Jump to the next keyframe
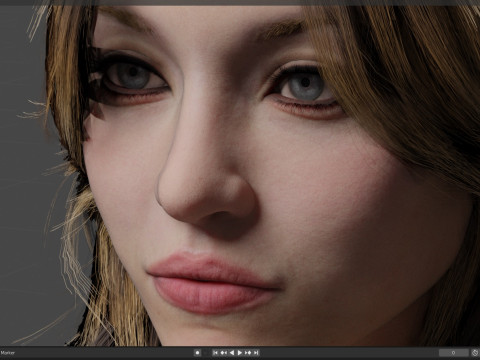This screenshot has height=360, width=480. click(x=248, y=353)
